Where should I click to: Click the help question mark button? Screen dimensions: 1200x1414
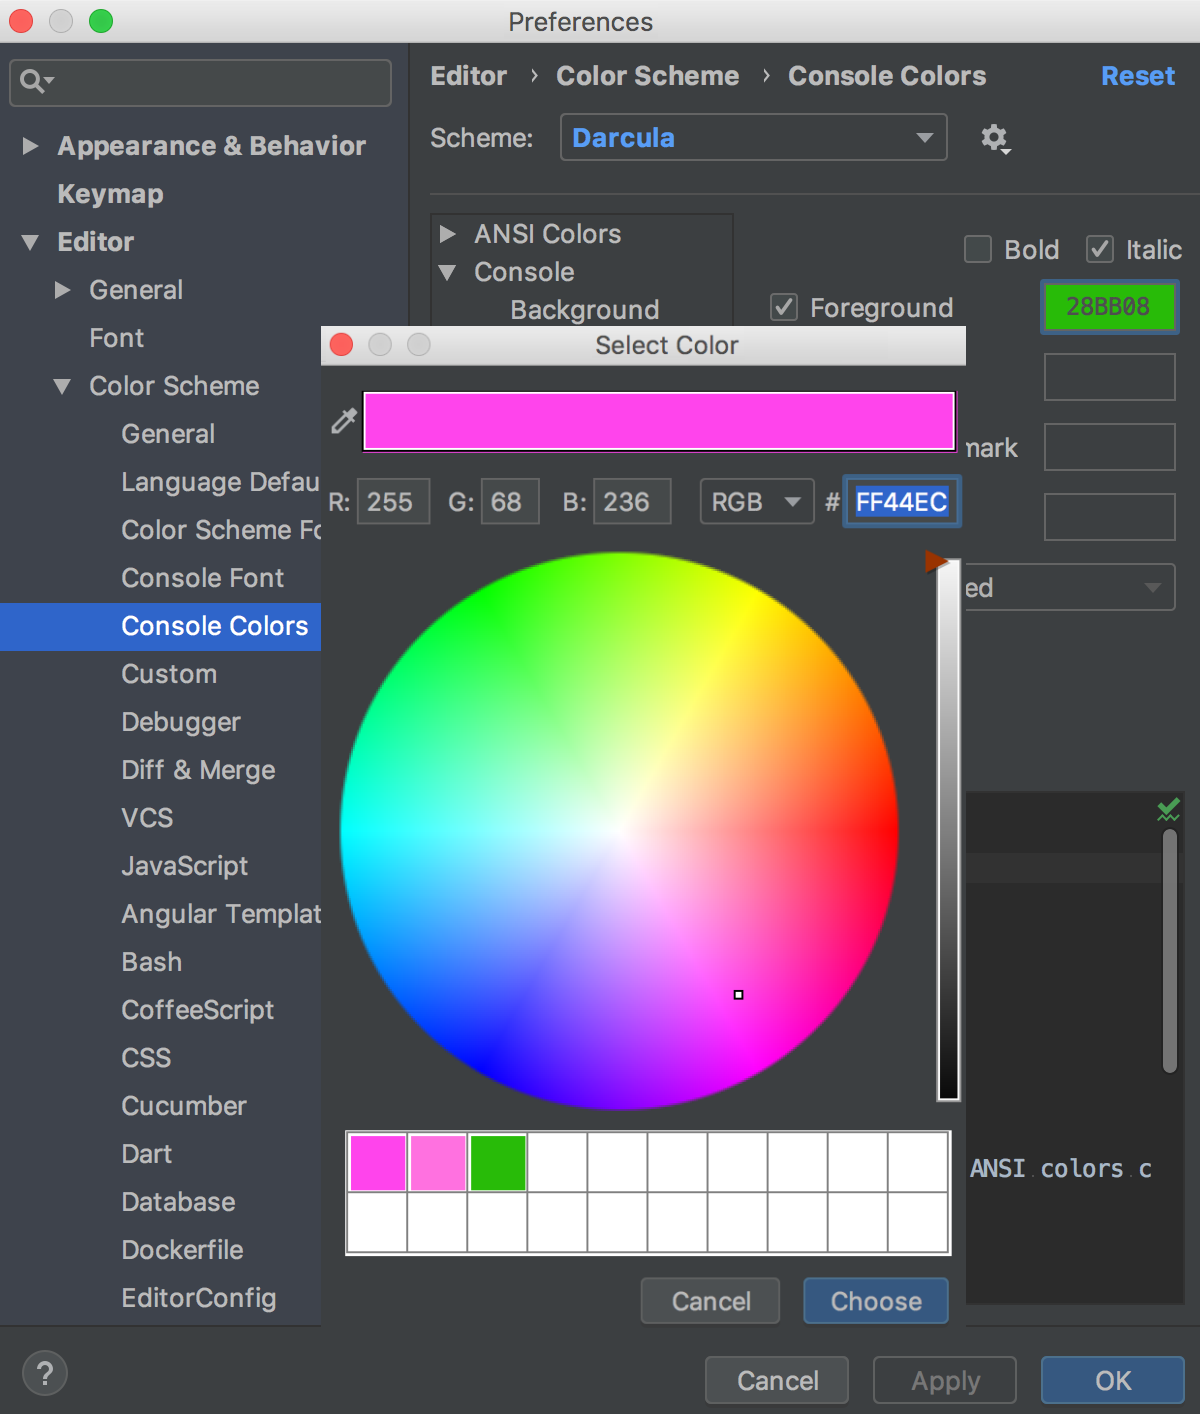pos(45,1373)
